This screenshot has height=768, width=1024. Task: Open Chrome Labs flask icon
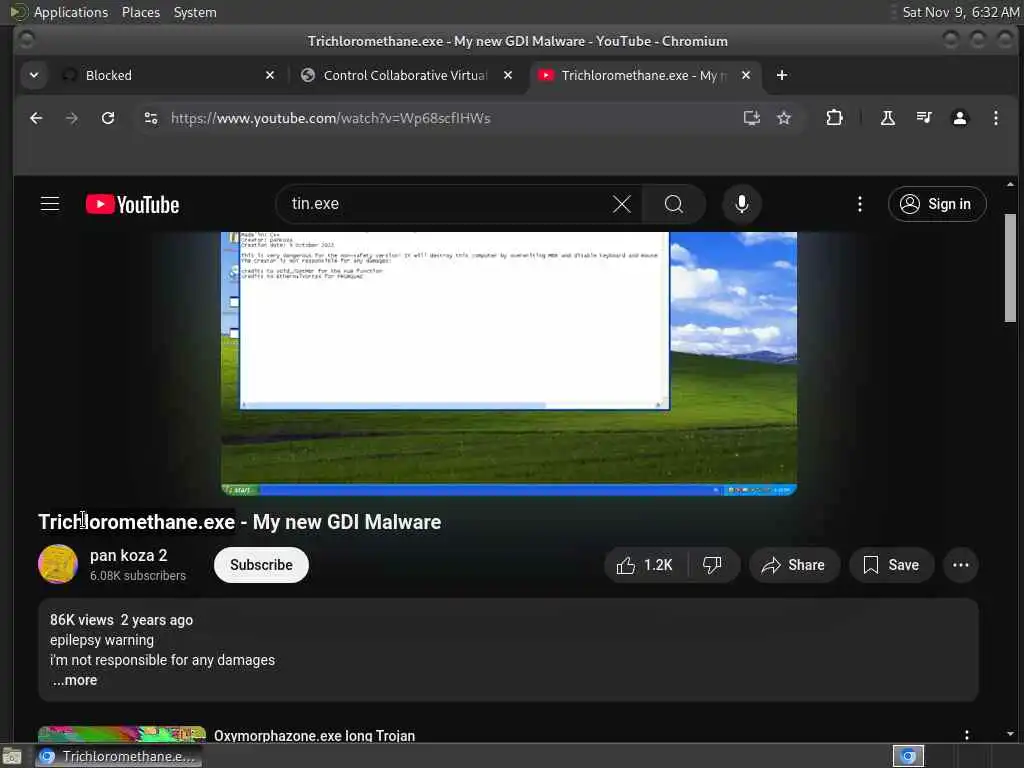coord(888,118)
